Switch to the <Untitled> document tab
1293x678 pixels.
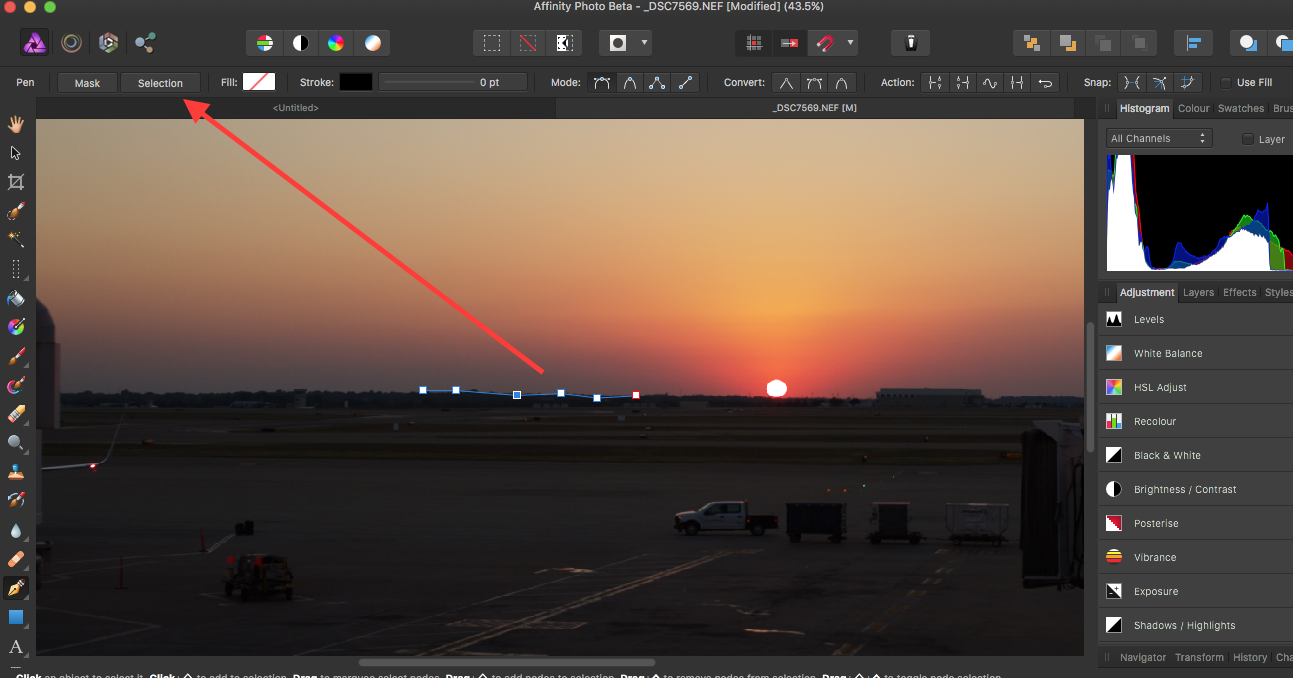295,107
